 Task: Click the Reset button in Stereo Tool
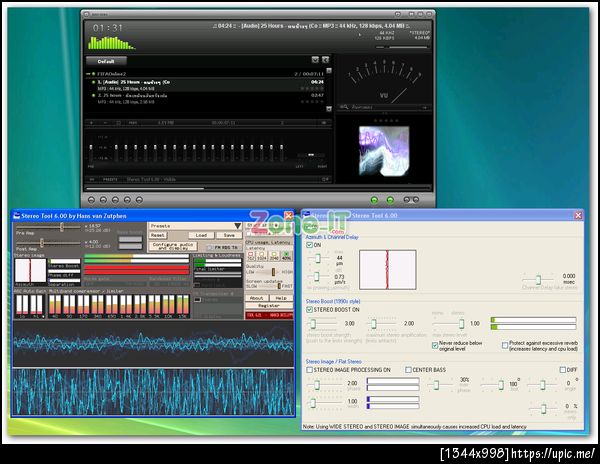157,235
